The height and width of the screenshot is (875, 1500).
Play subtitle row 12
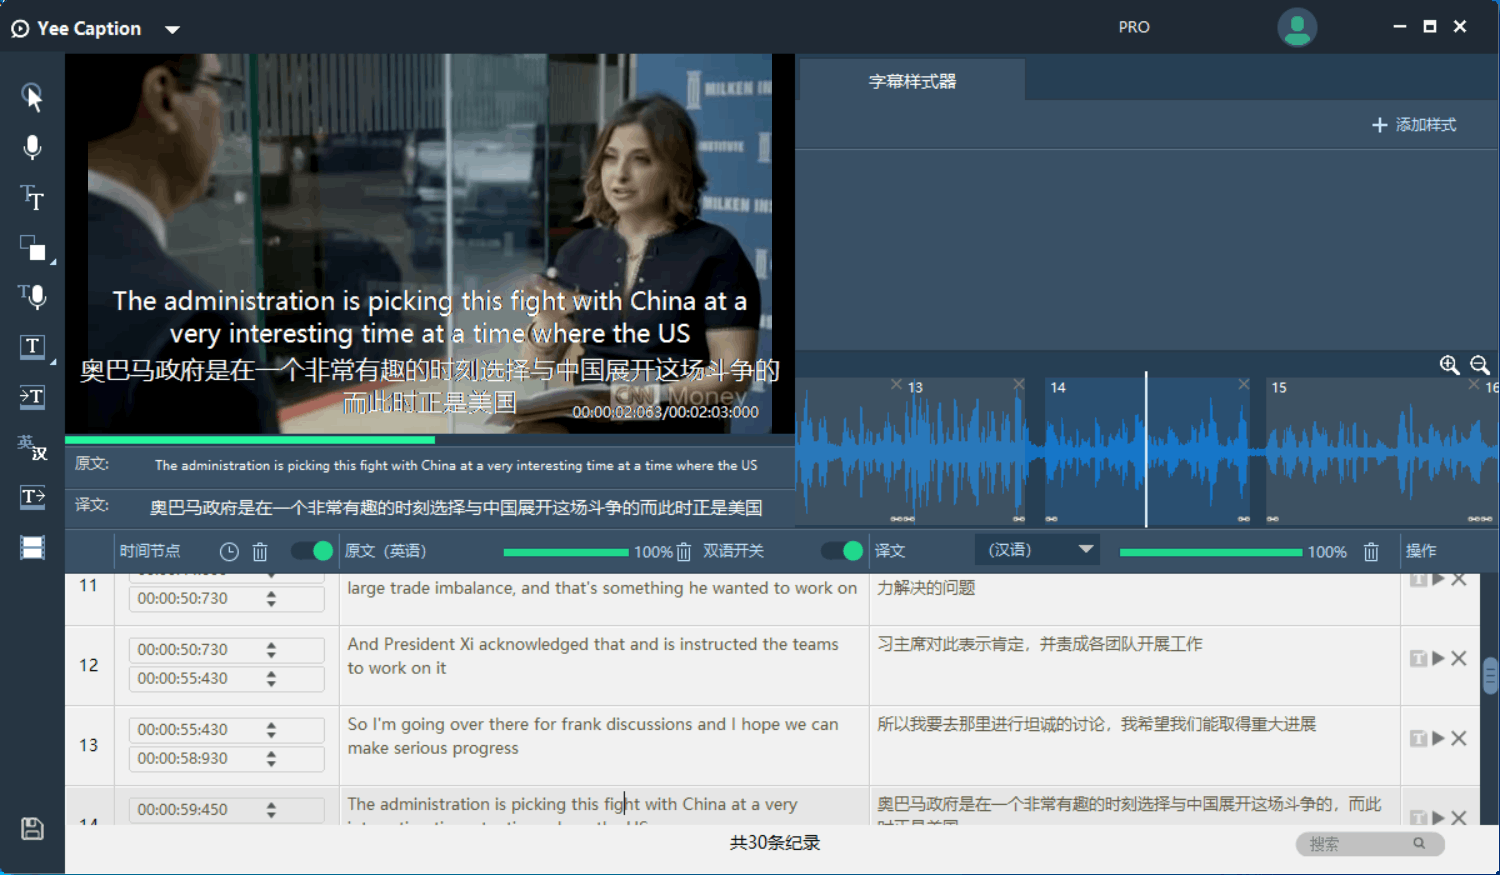coord(1438,658)
